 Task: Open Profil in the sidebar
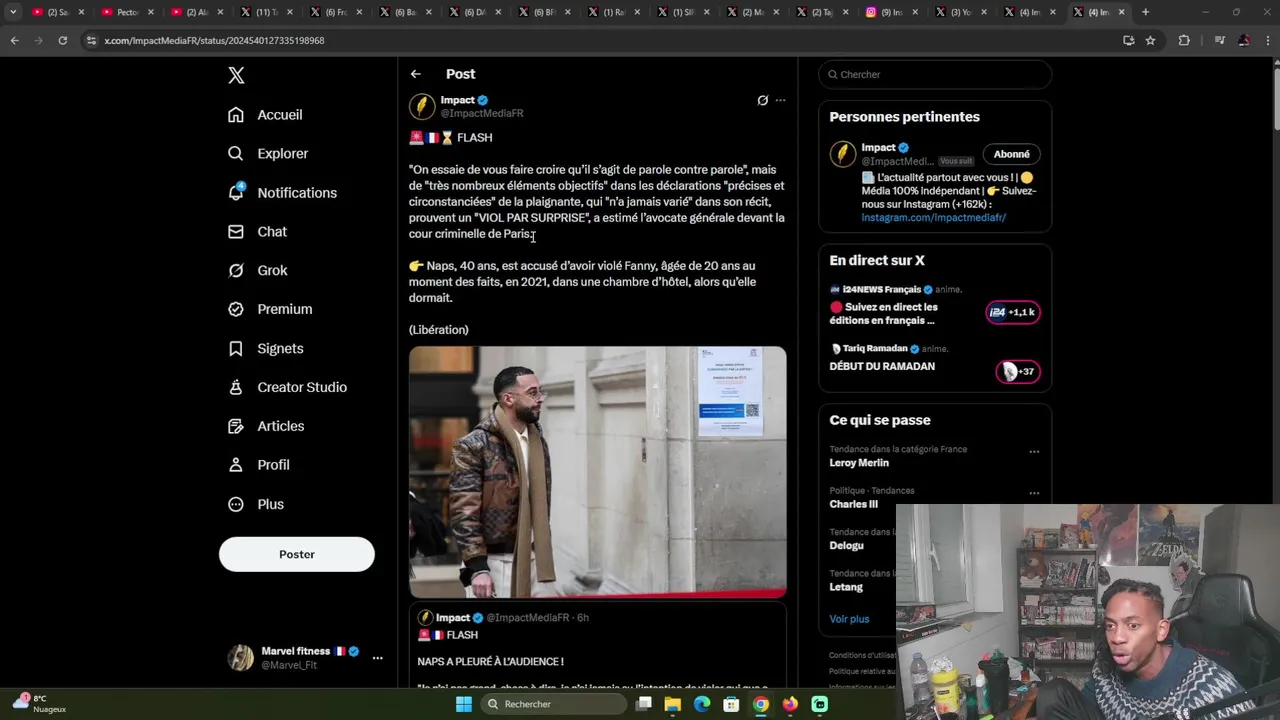tap(258, 465)
